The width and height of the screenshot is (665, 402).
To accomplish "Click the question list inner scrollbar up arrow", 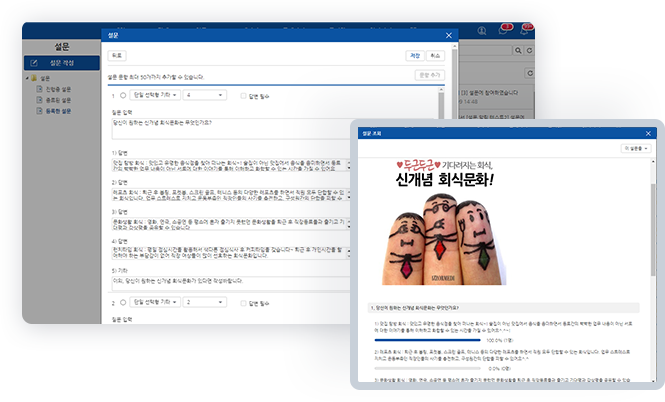I will 441,89.
